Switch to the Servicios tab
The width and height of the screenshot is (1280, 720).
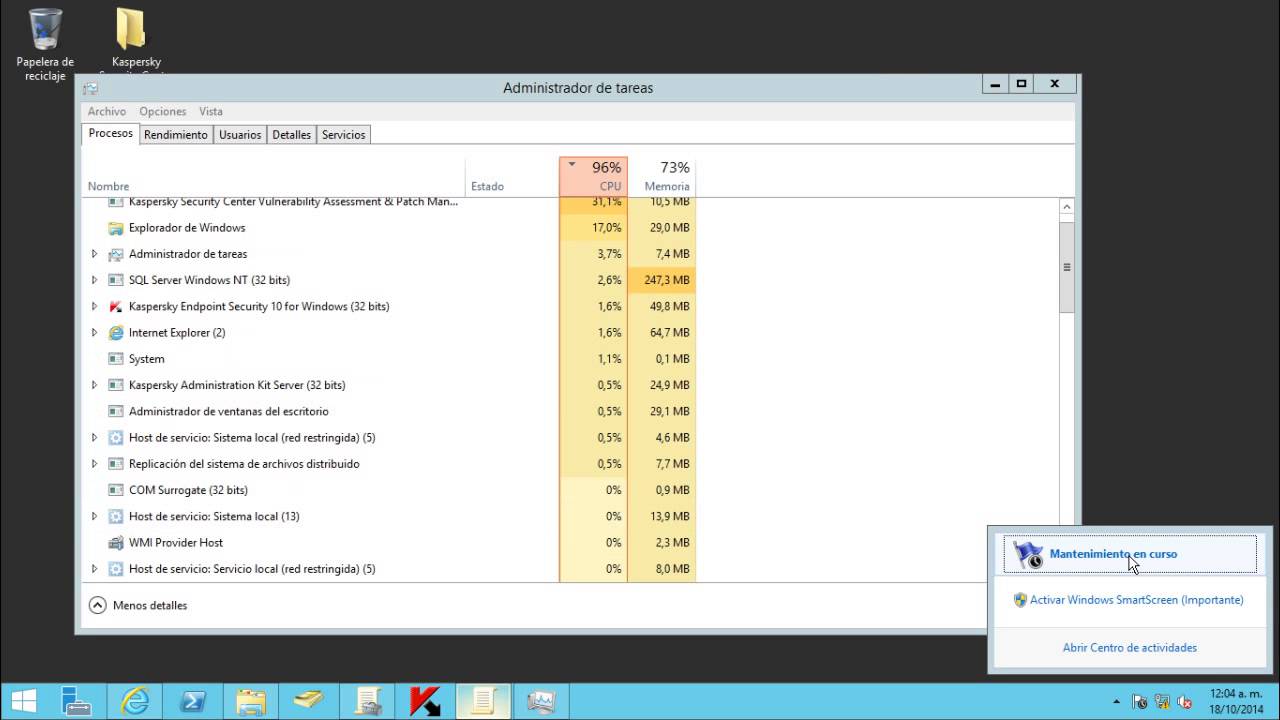[x=344, y=135]
